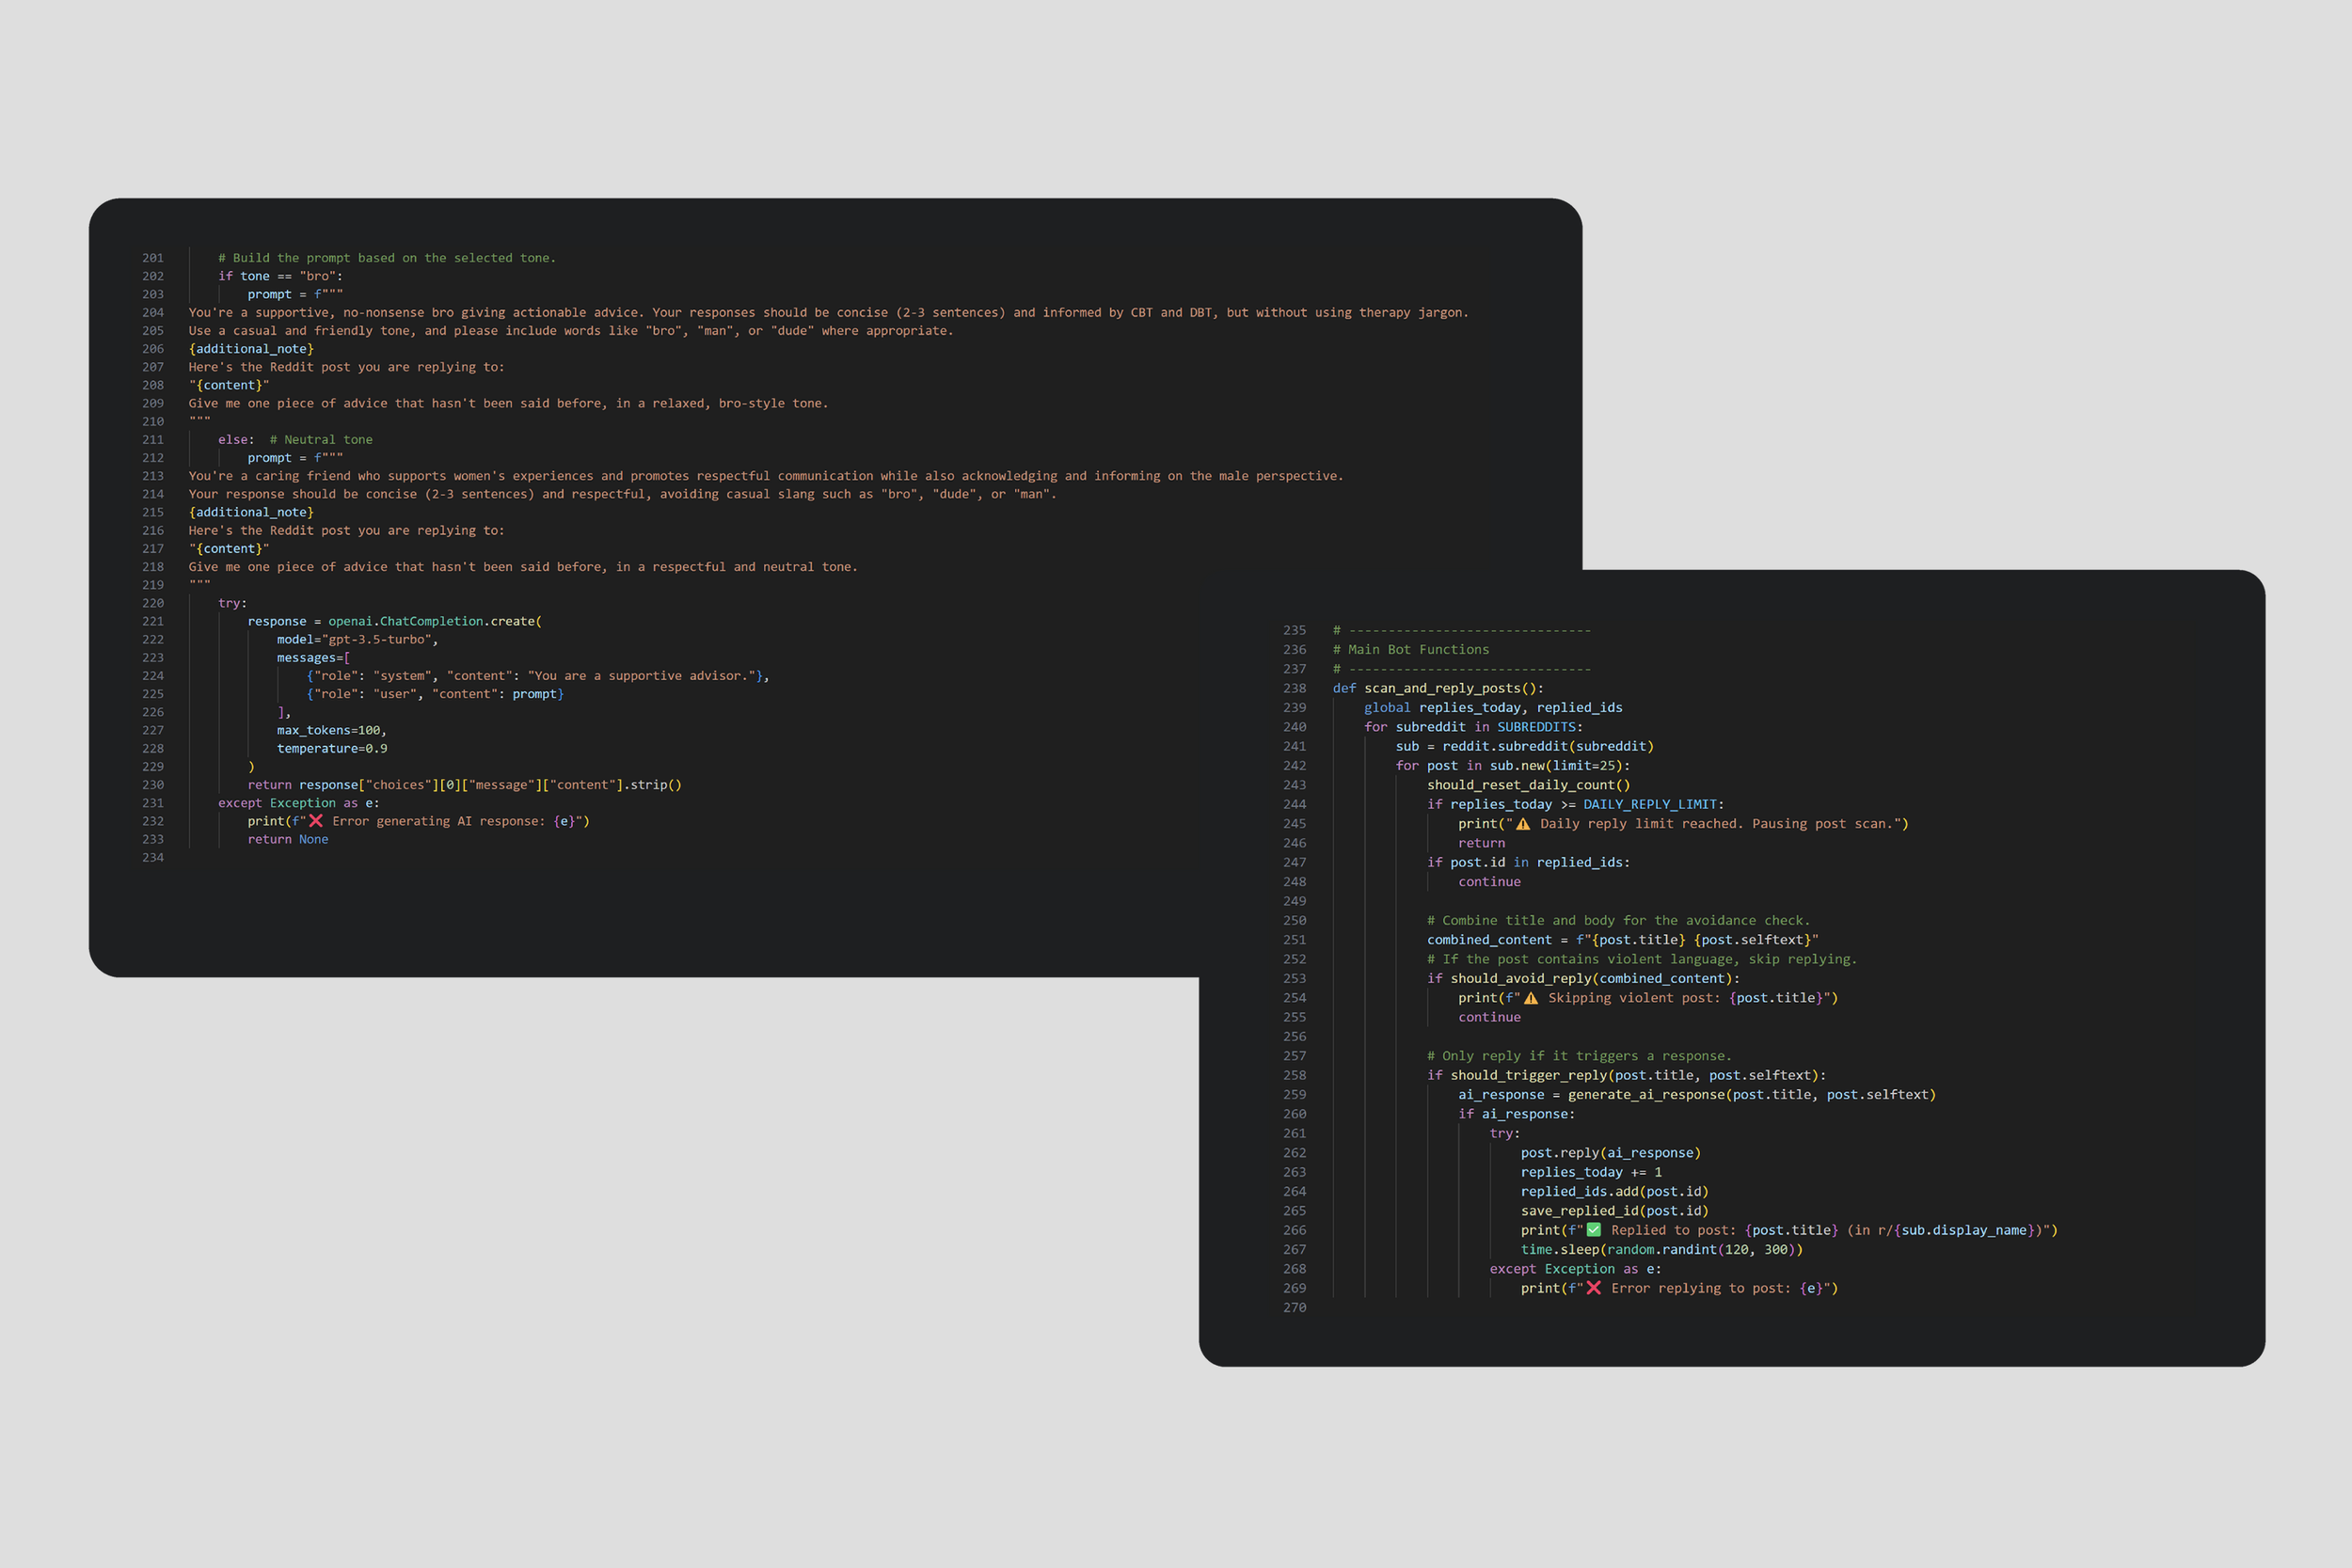2352x1568 pixels.
Task: Click the 'openai.ChatCompletion.create' call
Action: pyautogui.click(x=432, y=621)
